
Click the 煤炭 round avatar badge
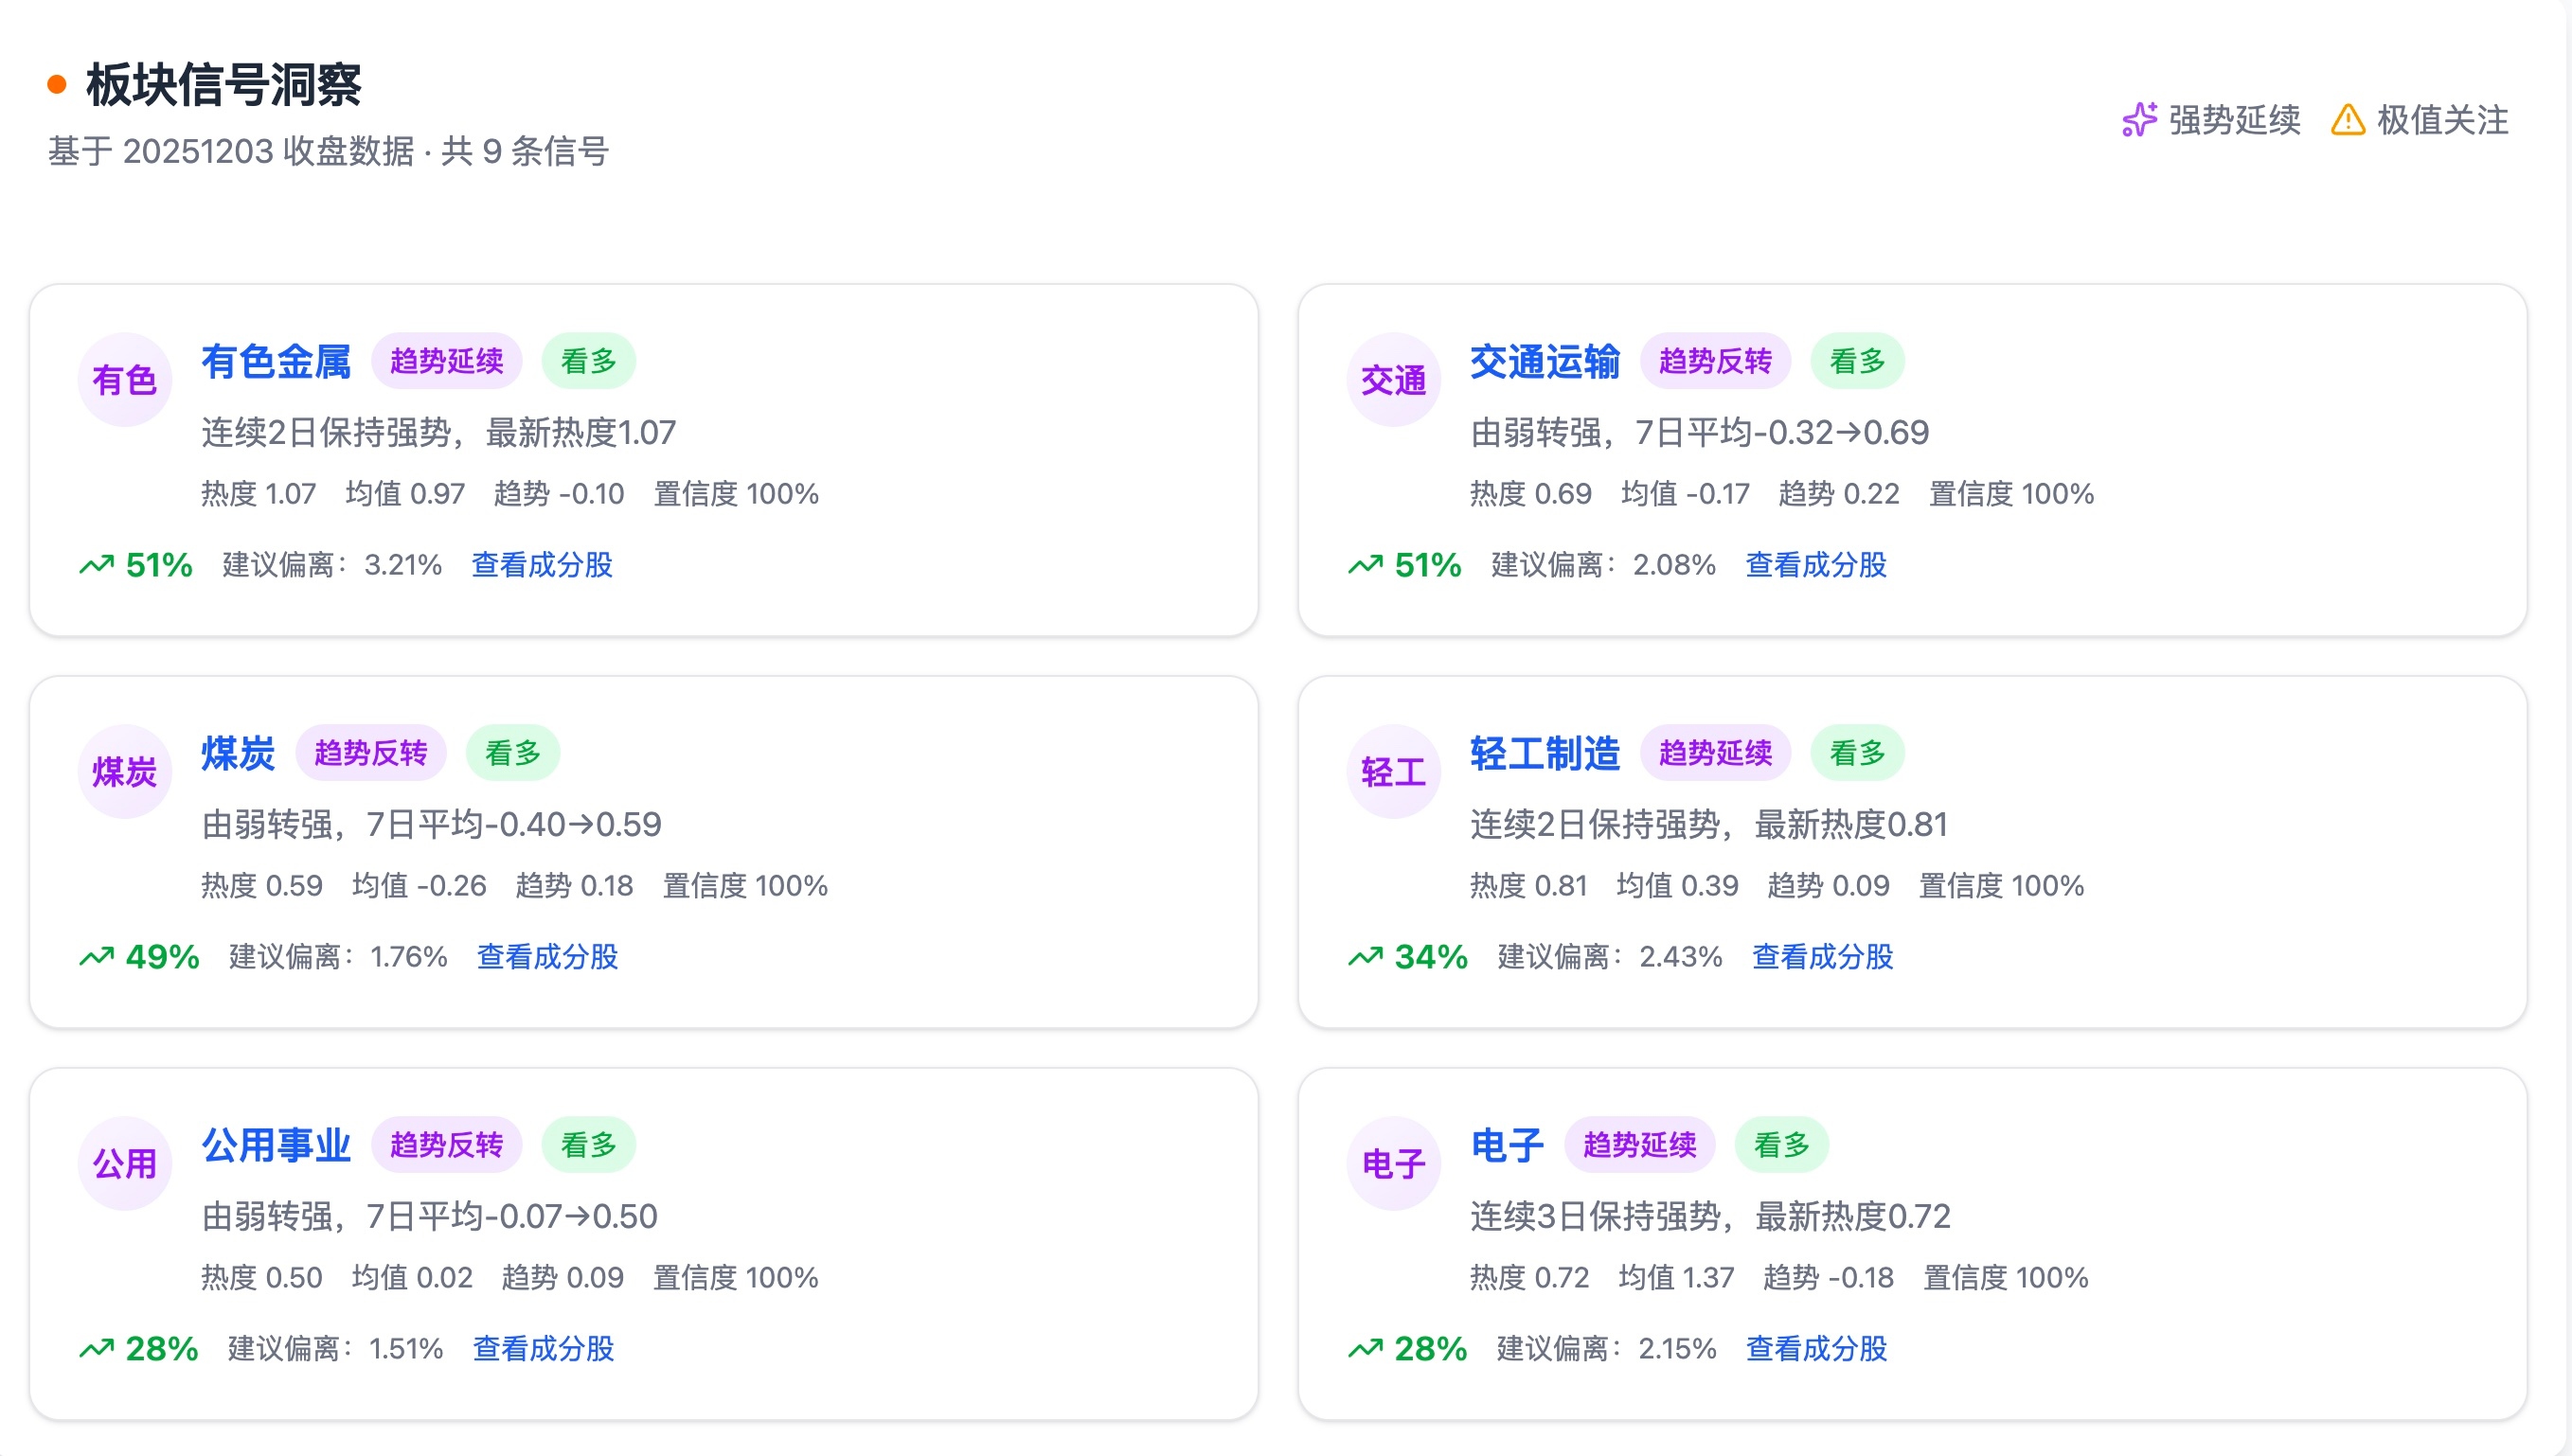point(125,772)
